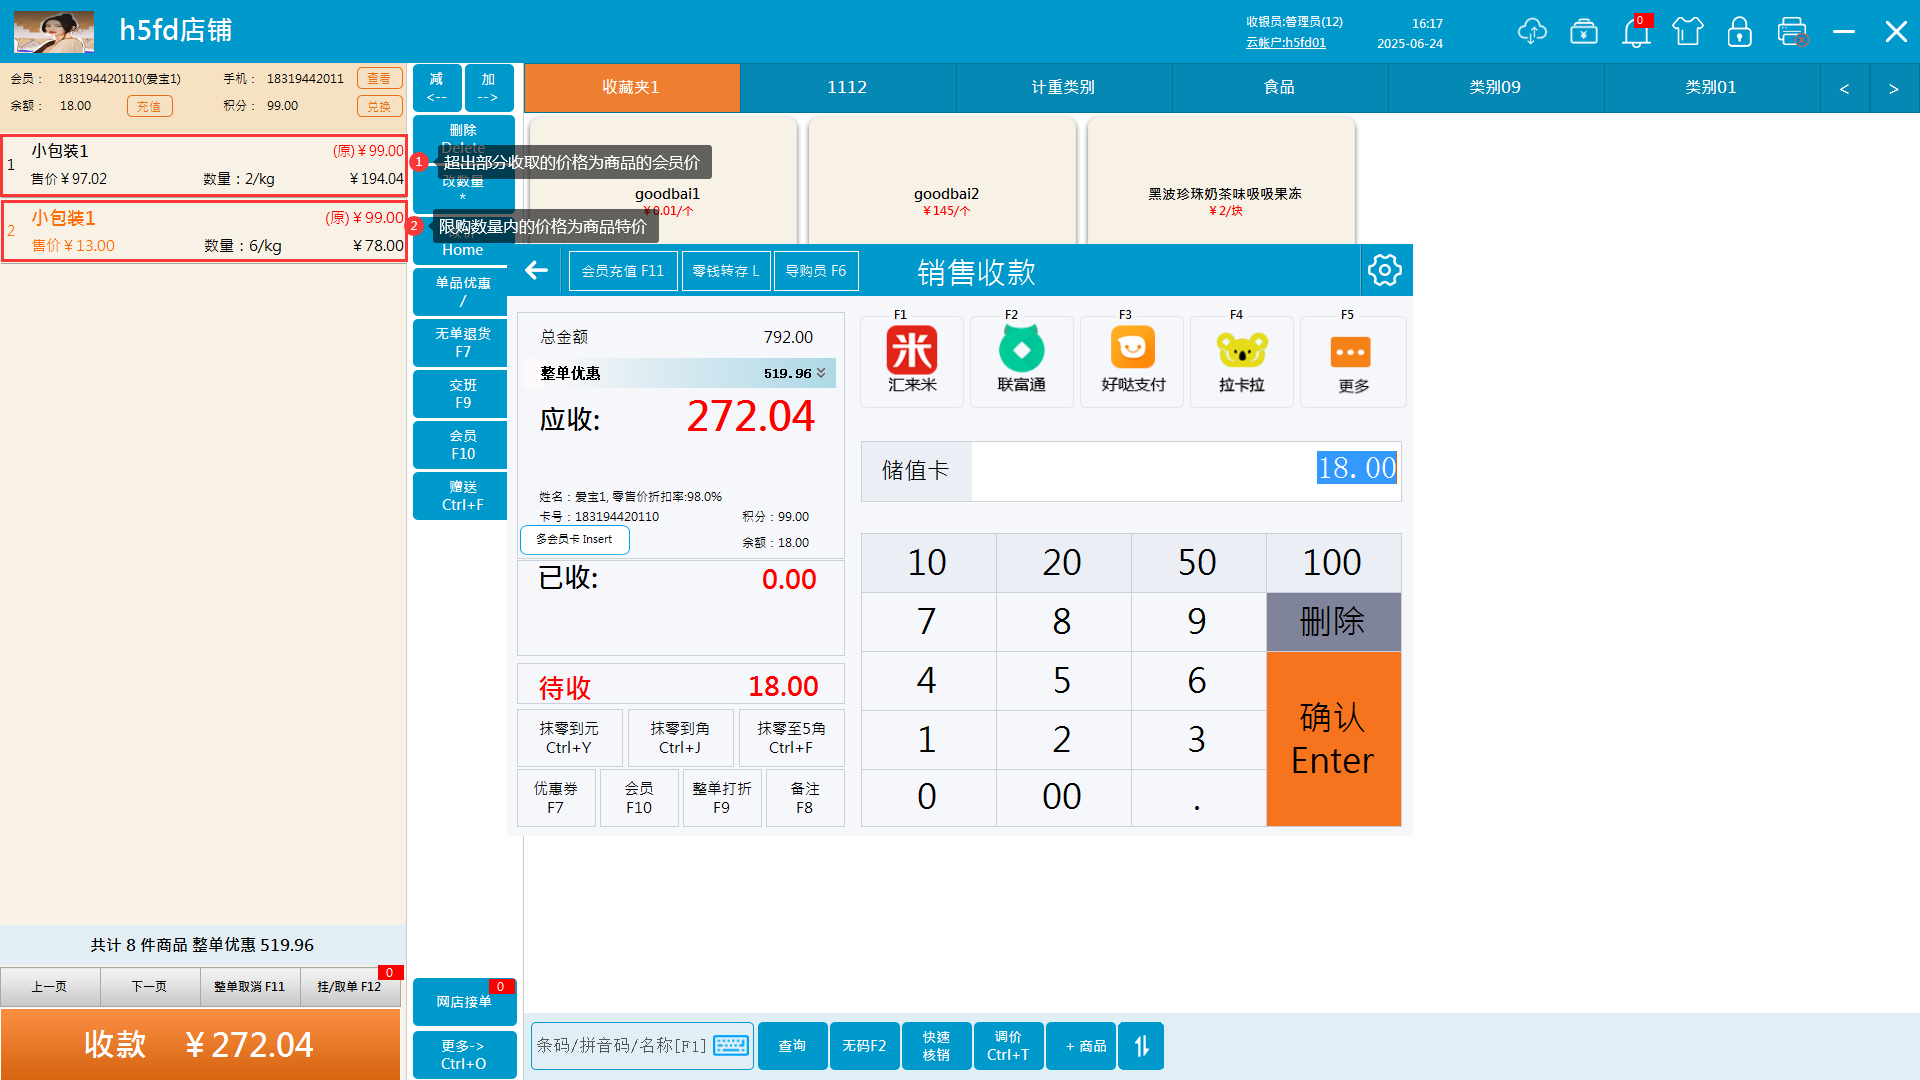This screenshot has width=1920, height=1080.
Task: Click the 抹零到元 button
Action: click(569, 738)
